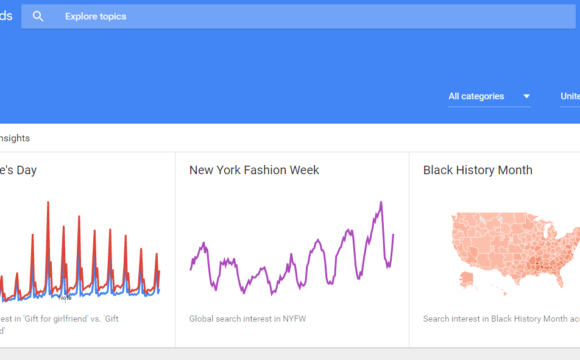This screenshot has height=360, width=580.
Task: Click the red and blue gift search chart
Action: pyautogui.click(x=80, y=252)
